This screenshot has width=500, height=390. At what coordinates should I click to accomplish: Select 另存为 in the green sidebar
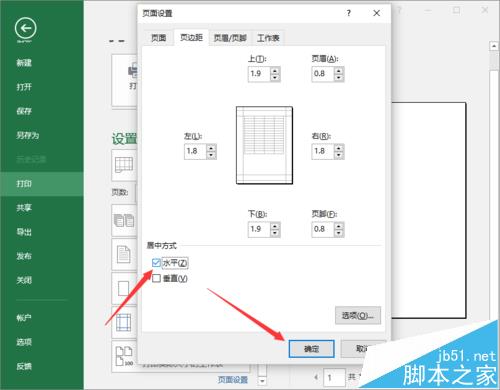[28, 135]
